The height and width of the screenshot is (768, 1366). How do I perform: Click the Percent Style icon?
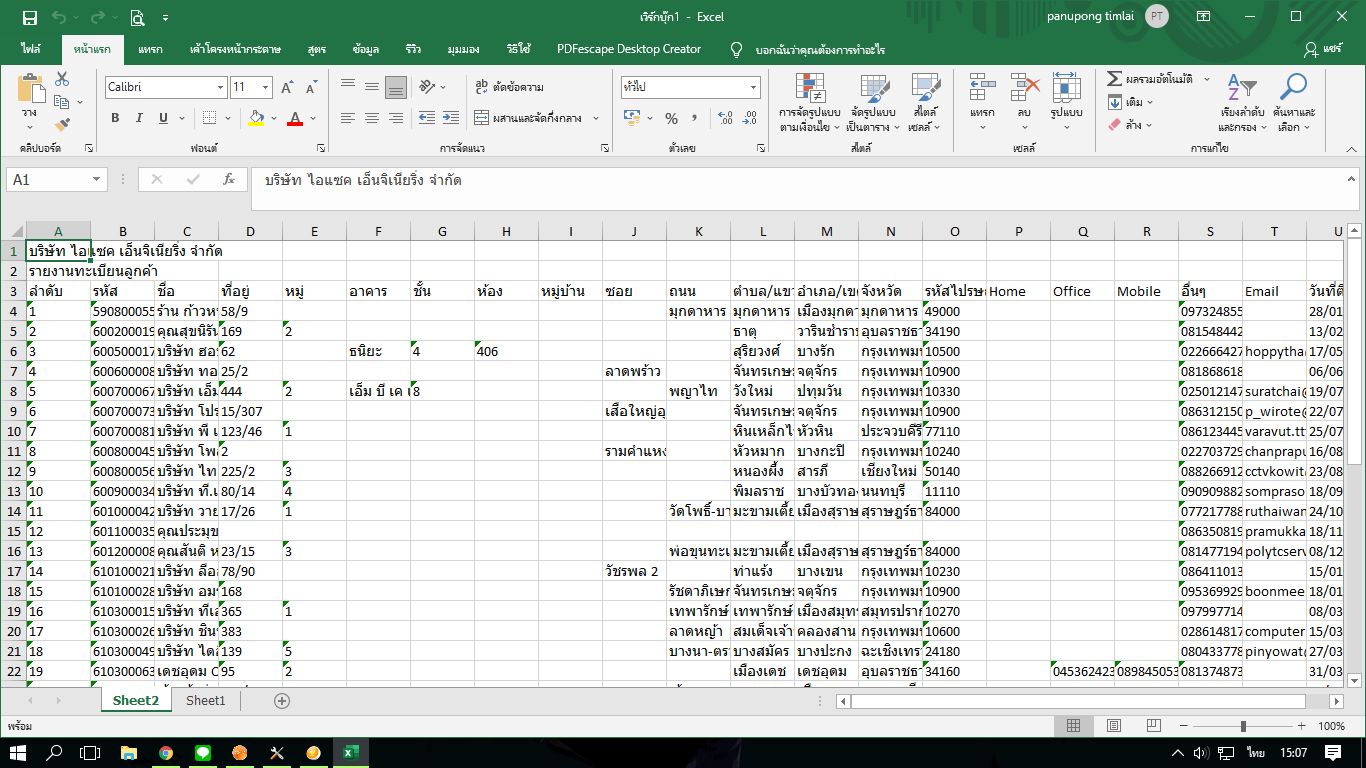click(x=671, y=118)
